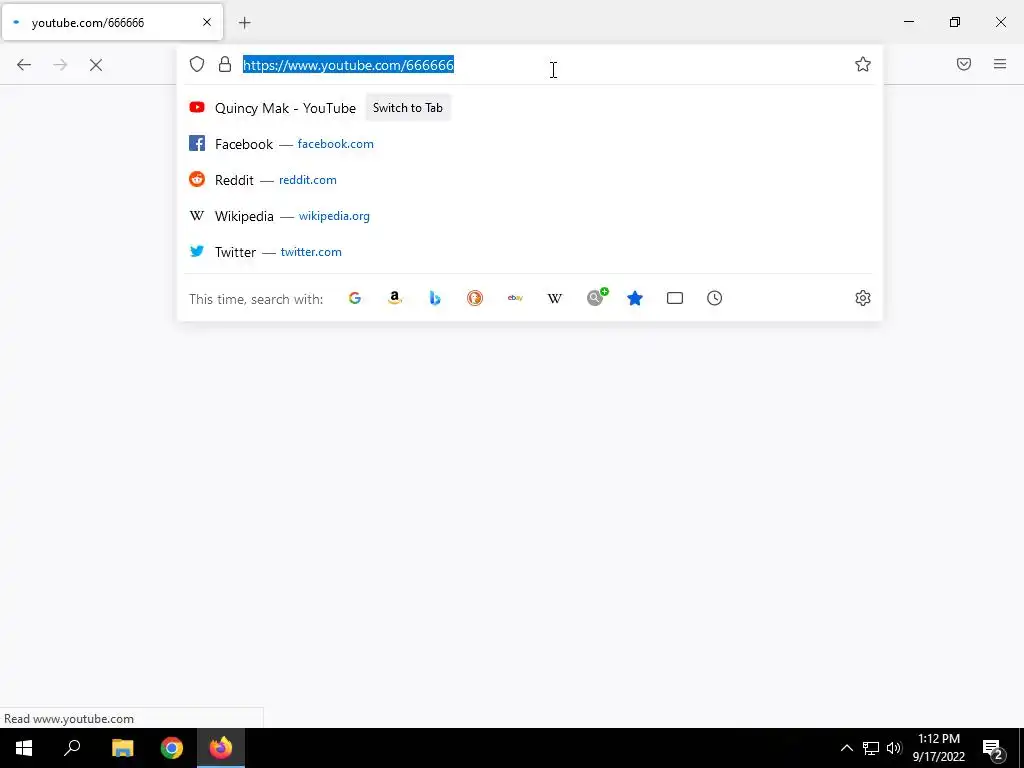
Task: Select the youtube.com/666666 tab
Action: (x=112, y=22)
